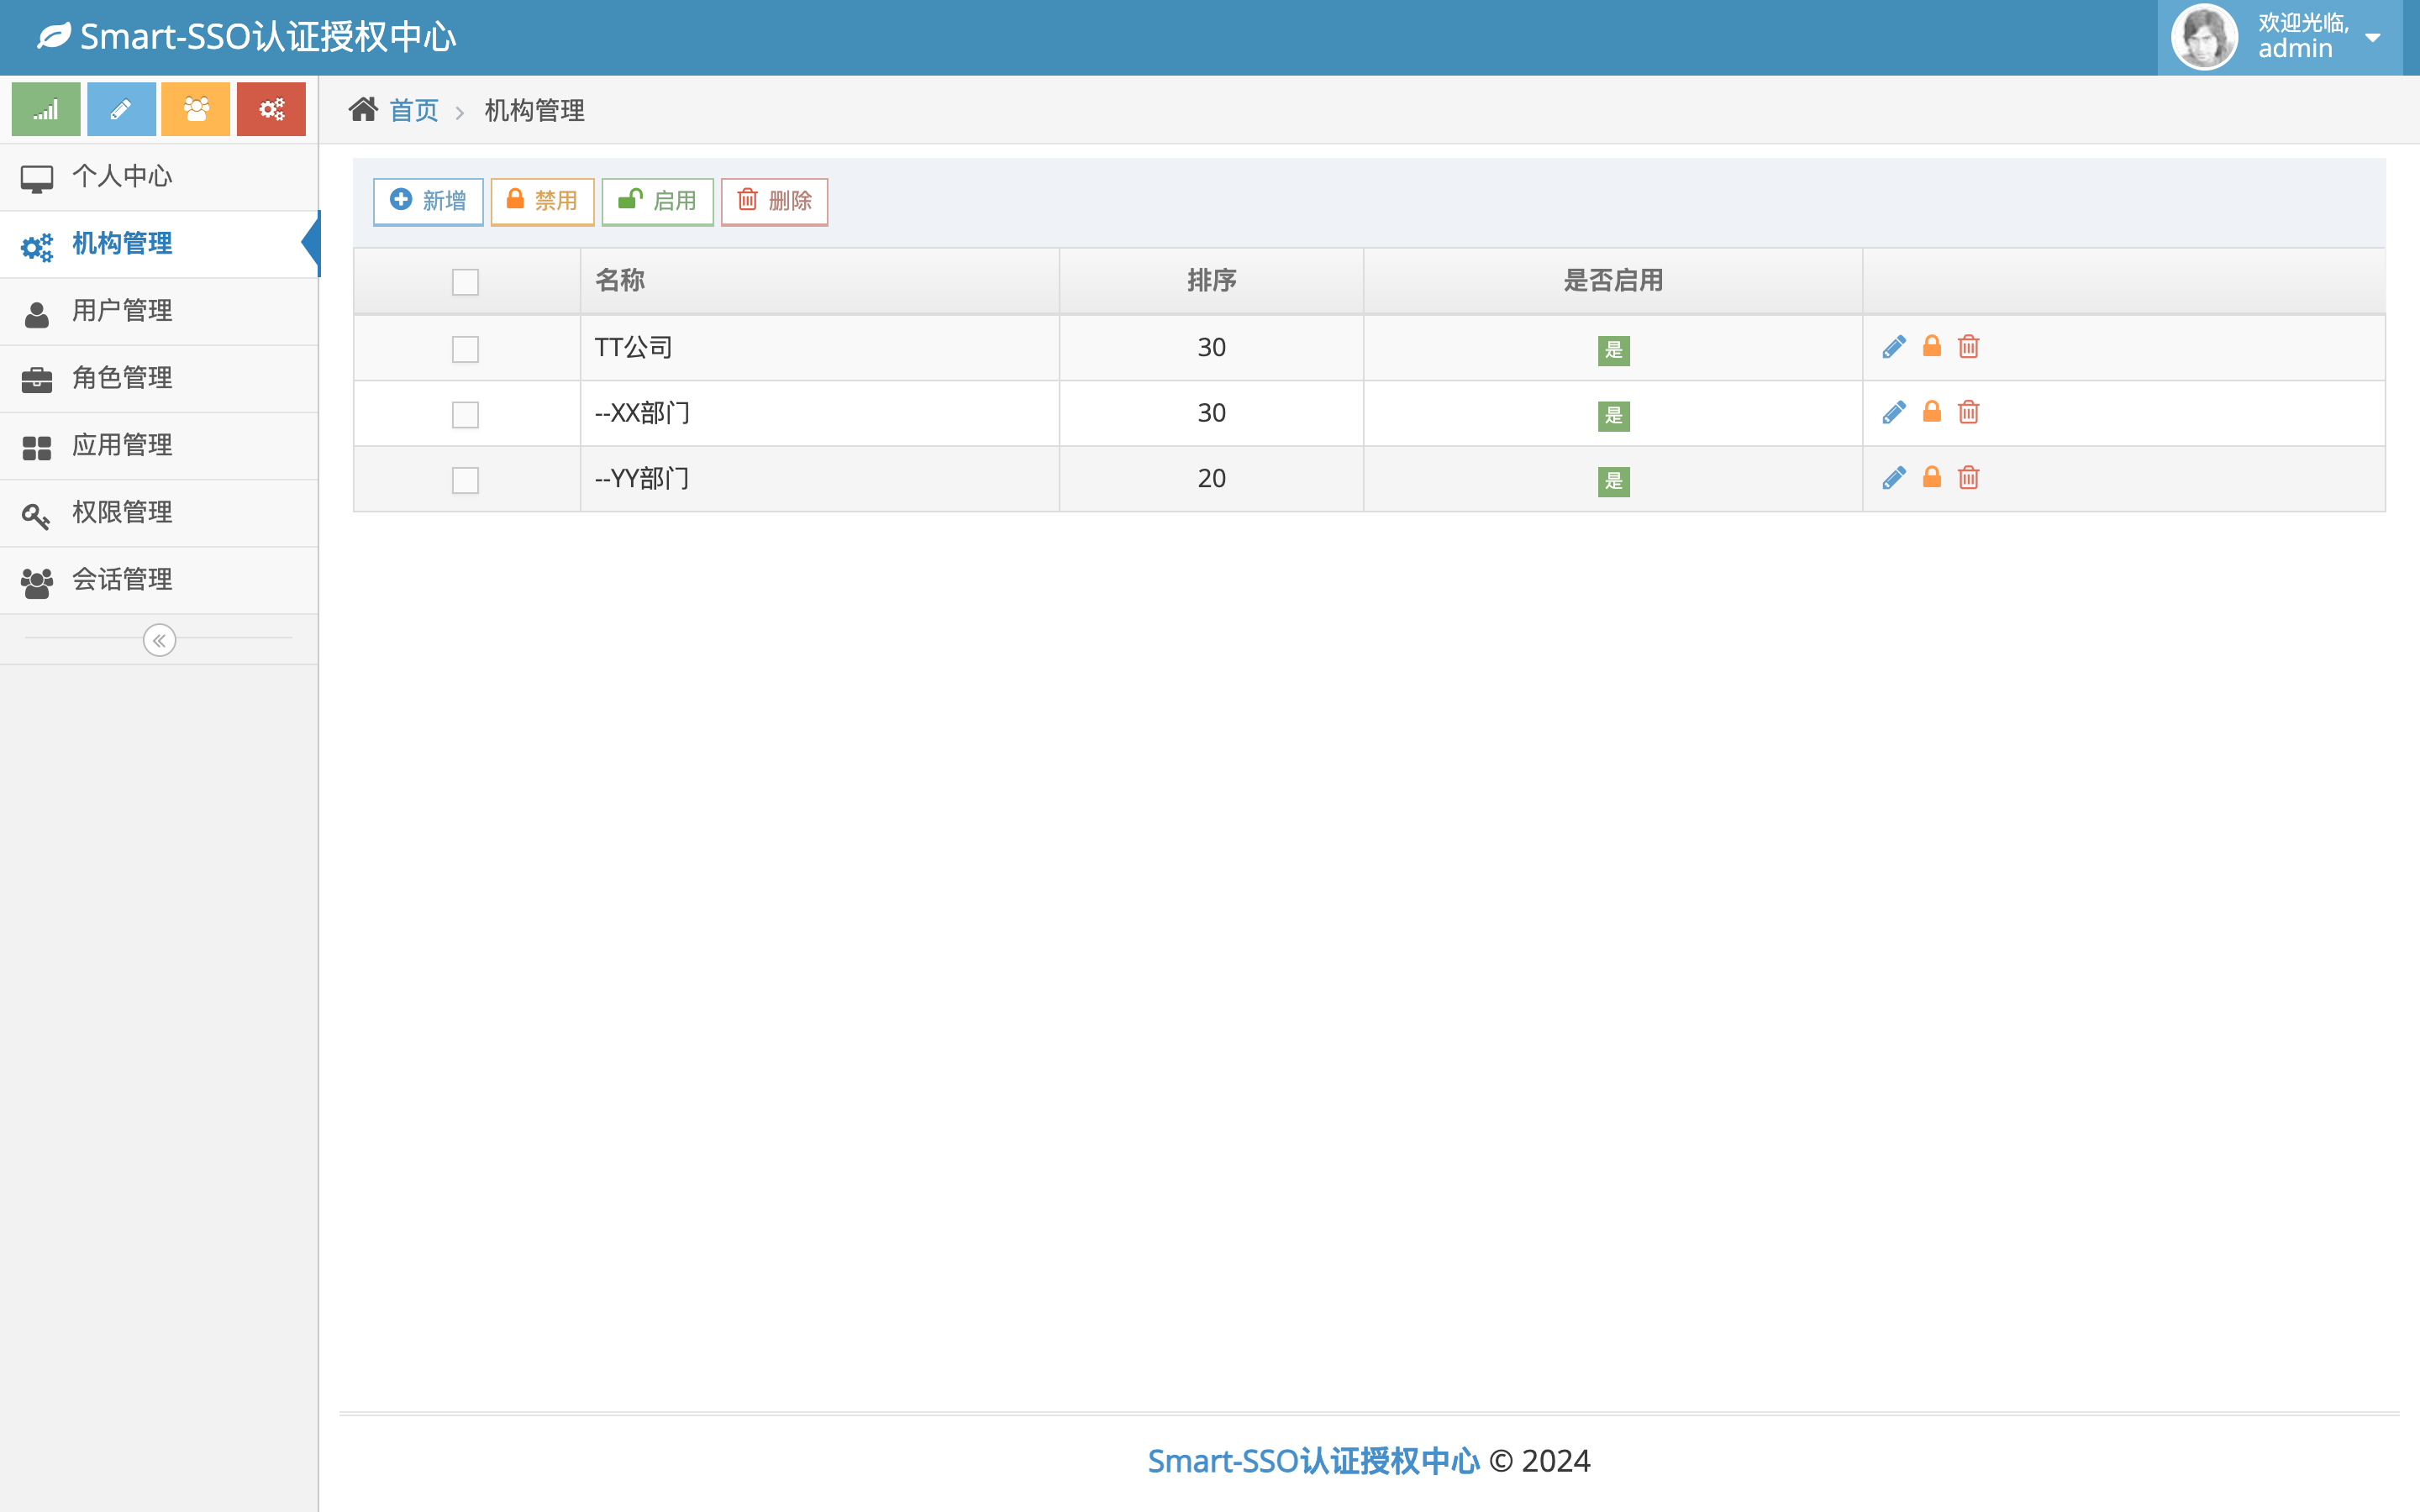Click the 删除 delete button
The height and width of the screenshot is (1512, 2420).
coord(774,201)
